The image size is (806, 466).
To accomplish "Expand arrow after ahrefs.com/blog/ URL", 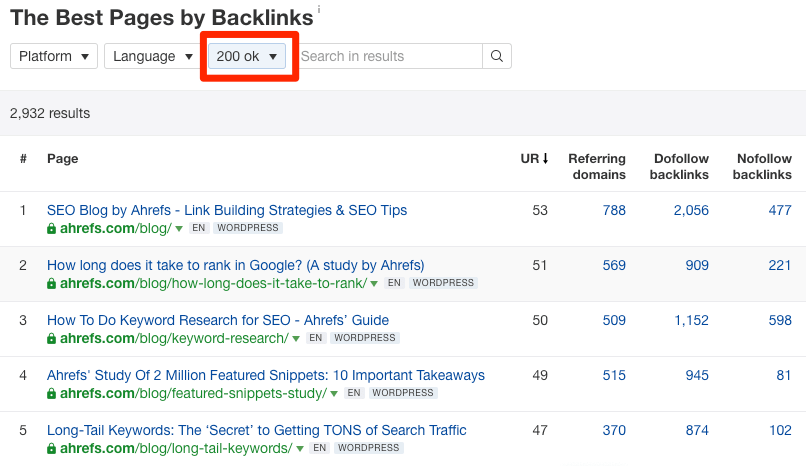I will point(179,229).
